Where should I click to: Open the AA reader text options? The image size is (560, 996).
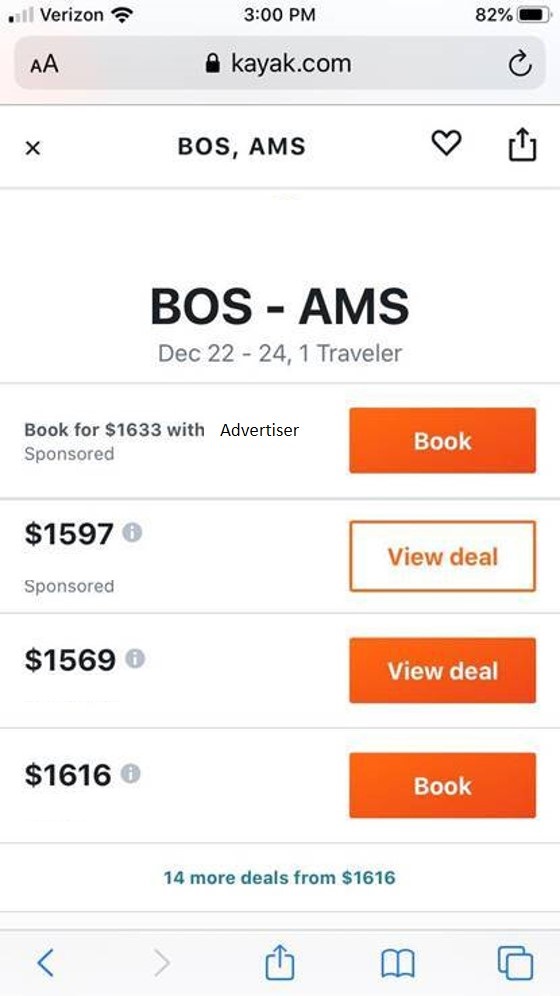point(44,64)
